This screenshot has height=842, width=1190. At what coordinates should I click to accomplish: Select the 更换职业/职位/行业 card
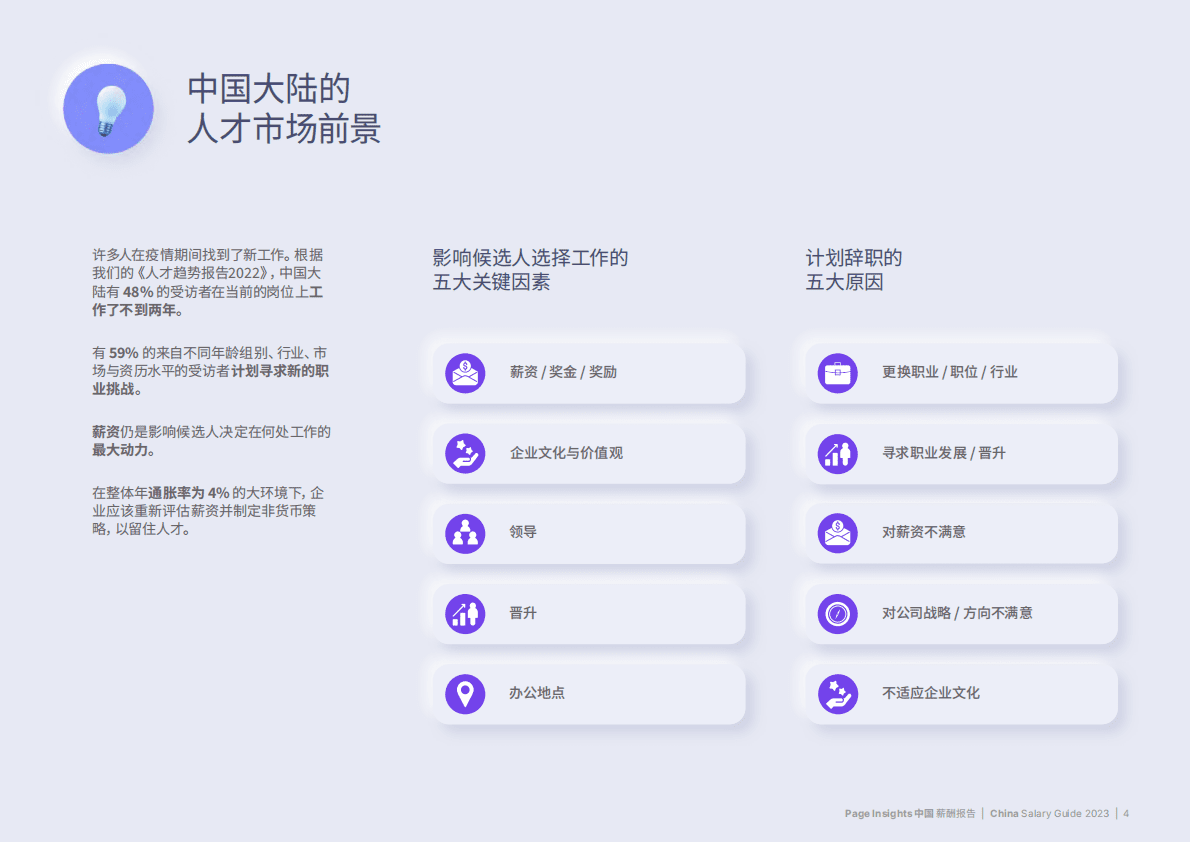point(958,373)
